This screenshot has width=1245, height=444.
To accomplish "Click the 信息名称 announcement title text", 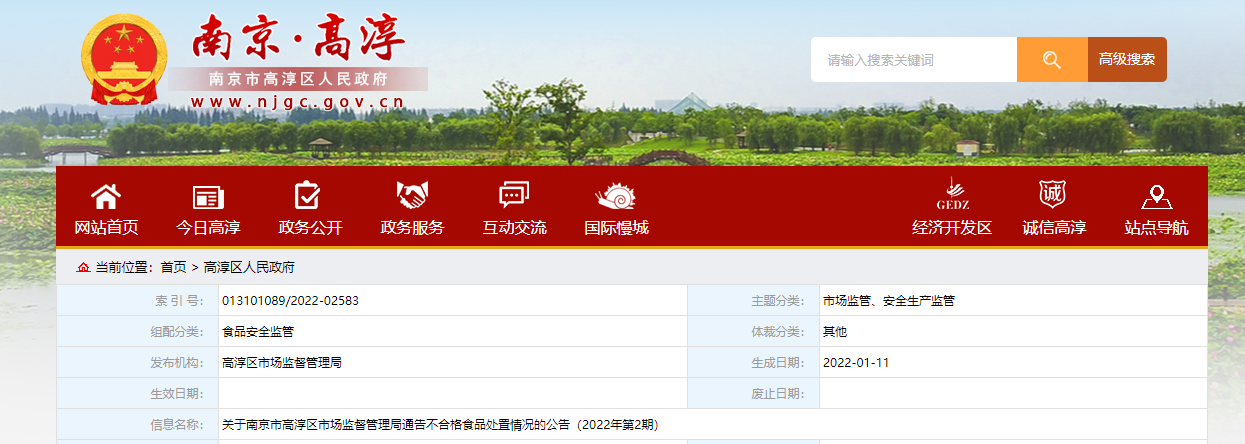I will pyautogui.click(x=440, y=425).
